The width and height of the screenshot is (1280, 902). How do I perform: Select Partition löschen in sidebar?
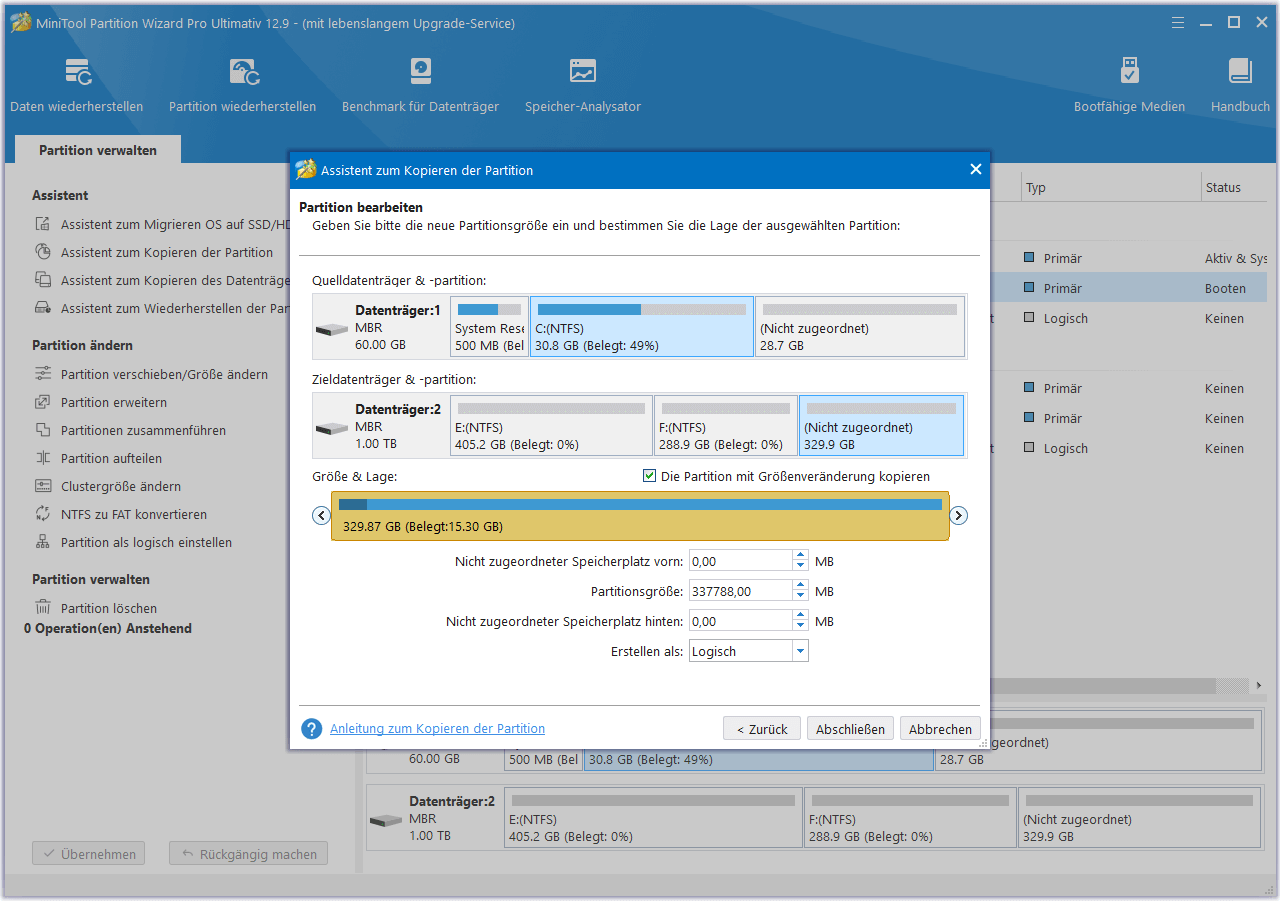pyautogui.click(x=109, y=608)
